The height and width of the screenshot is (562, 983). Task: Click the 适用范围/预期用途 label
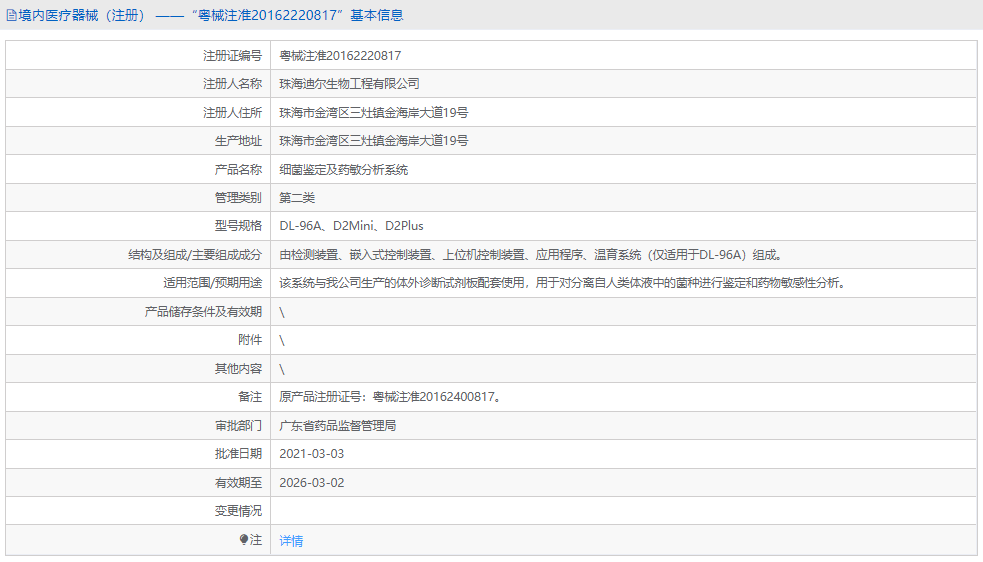[x=213, y=283]
